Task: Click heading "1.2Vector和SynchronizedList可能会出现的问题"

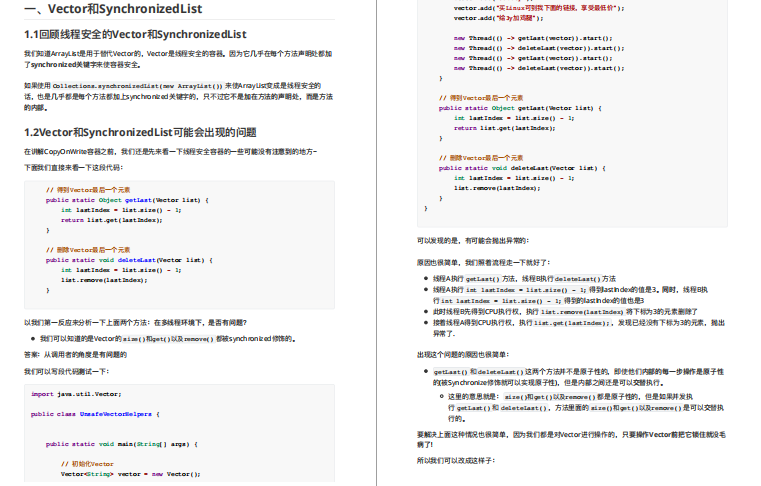Action: click(140, 133)
